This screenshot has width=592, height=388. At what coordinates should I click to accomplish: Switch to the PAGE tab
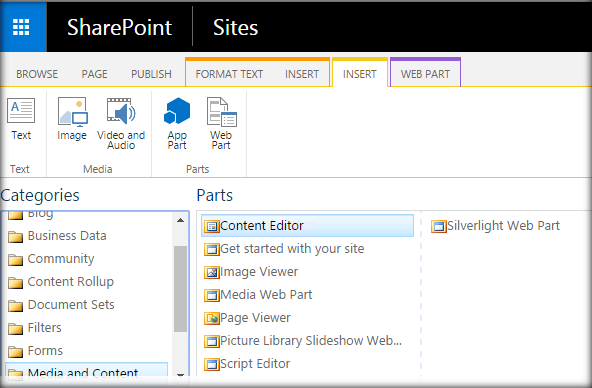coord(94,74)
